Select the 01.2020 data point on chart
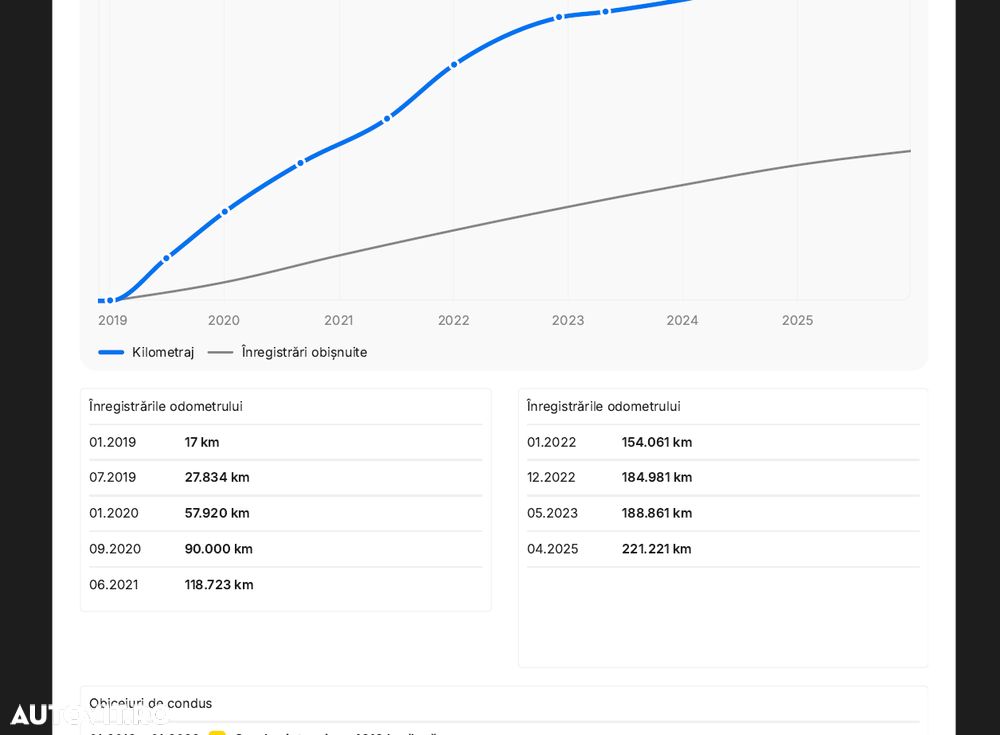The height and width of the screenshot is (735, 1000). tap(224, 211)
